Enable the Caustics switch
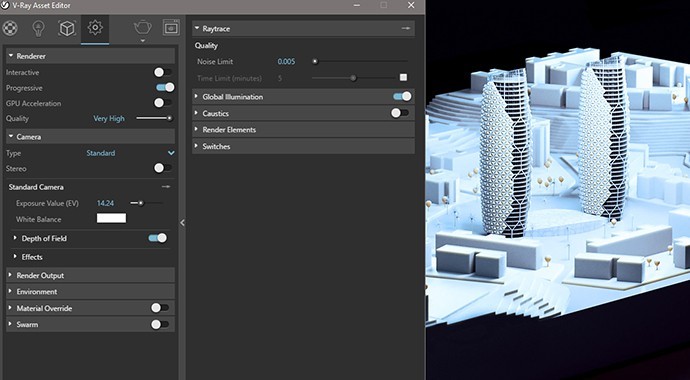The height and width of the screenshot is (380, 690). (x=400, y=113)
